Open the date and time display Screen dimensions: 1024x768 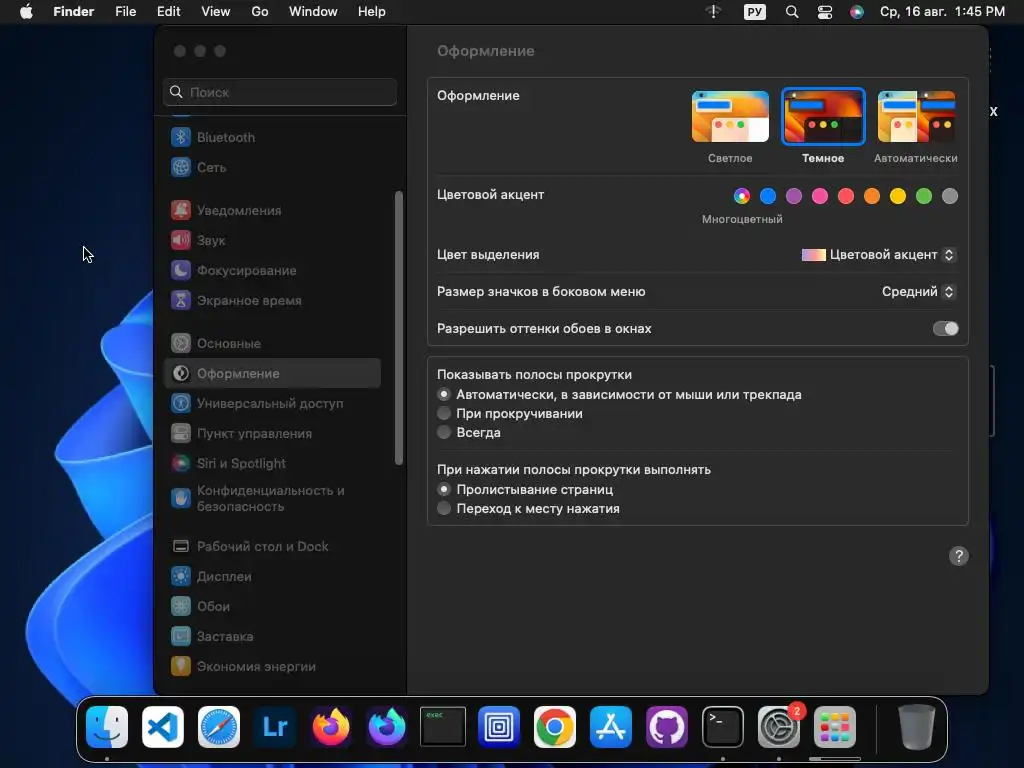coord(942,12)
